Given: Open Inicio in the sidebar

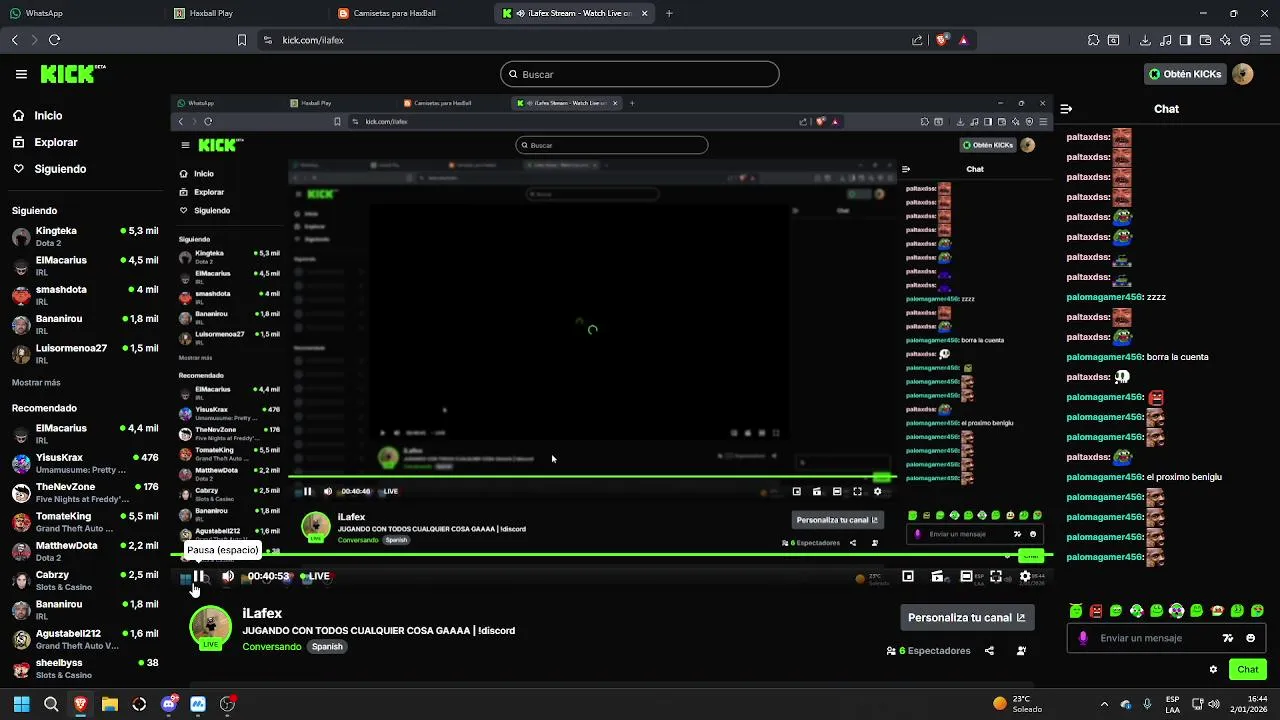Looking at the screenshot, I should 38,116.
